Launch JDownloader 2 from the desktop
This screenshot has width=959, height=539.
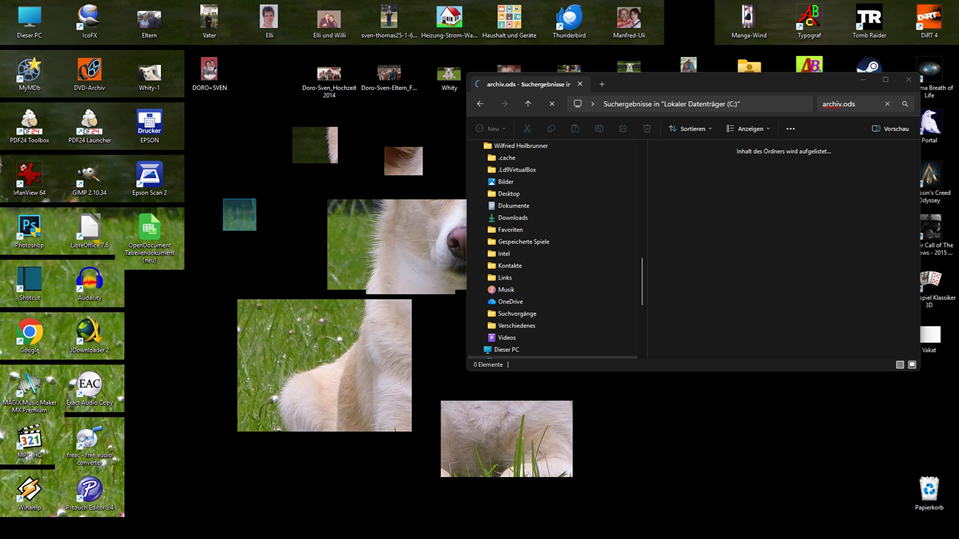coord(89,336)
